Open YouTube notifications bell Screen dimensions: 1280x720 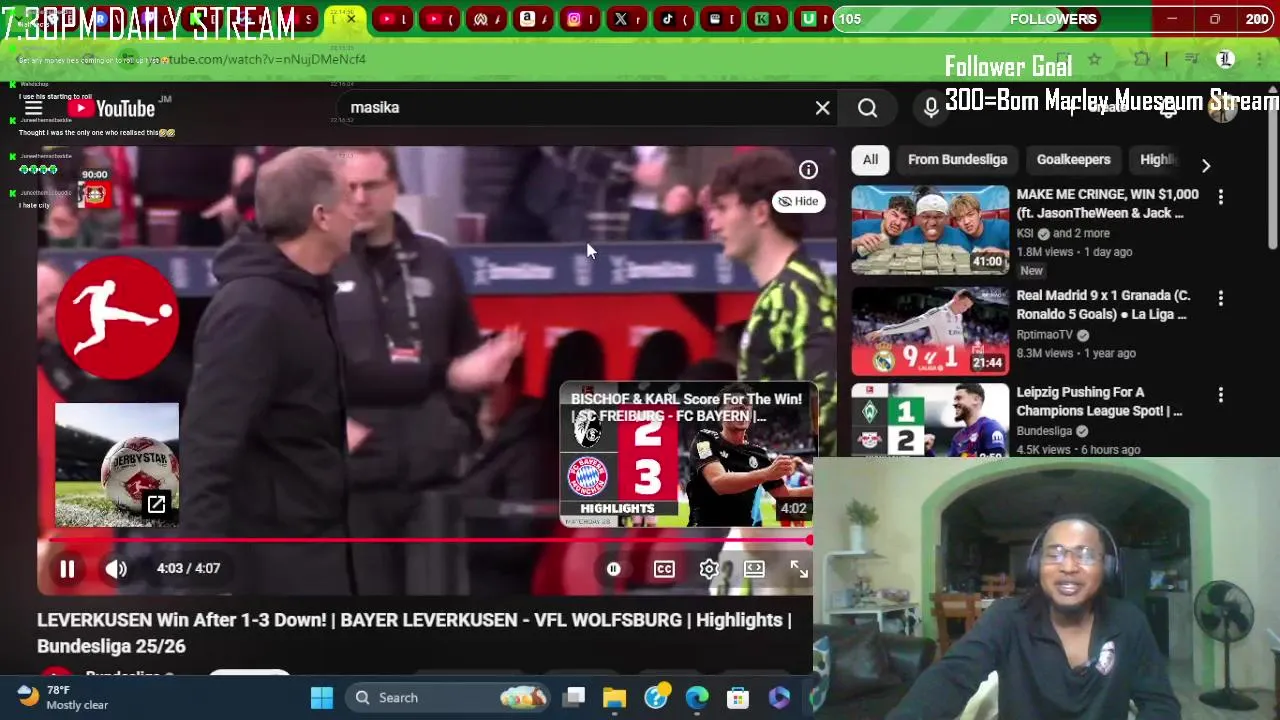[1168, 108]
